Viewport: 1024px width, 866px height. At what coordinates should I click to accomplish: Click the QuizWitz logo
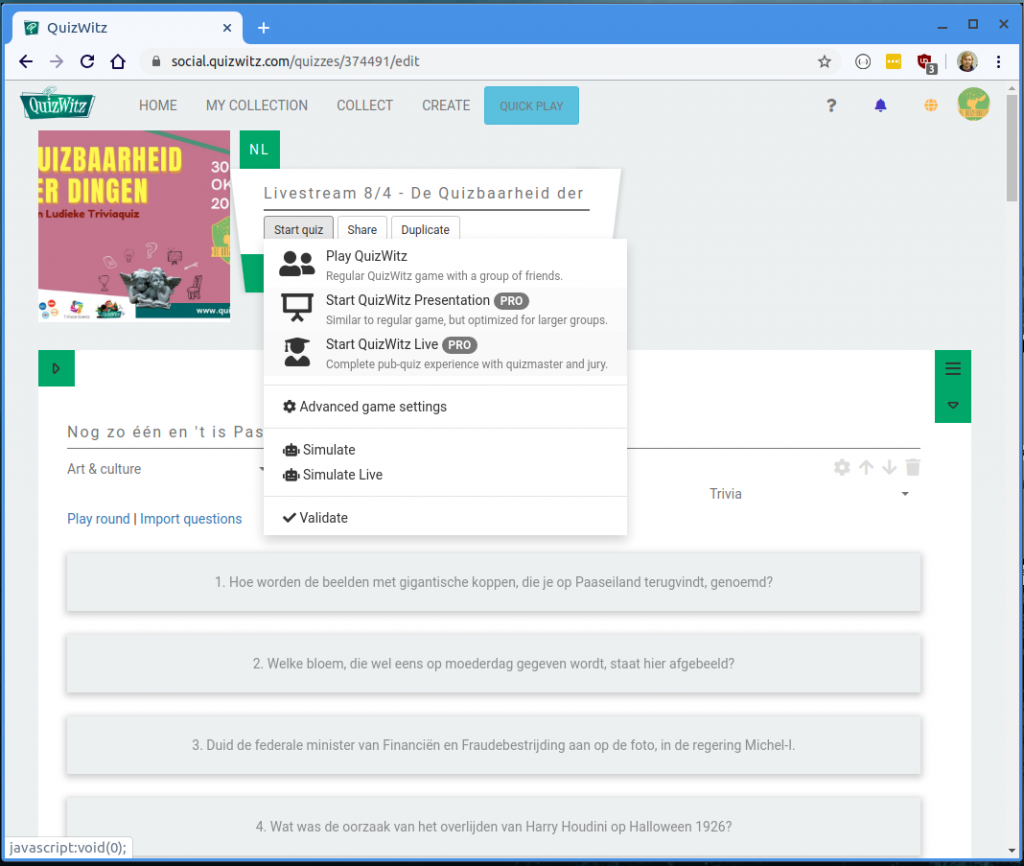pos(57,104)
